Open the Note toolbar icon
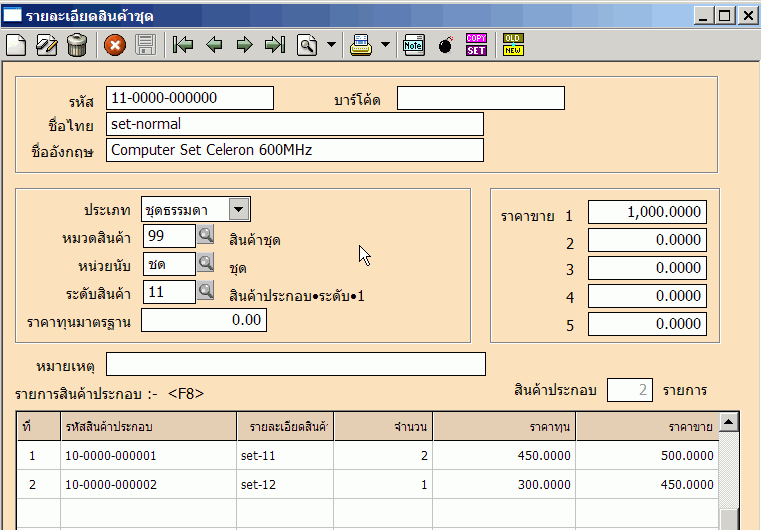 coord(413,45)
